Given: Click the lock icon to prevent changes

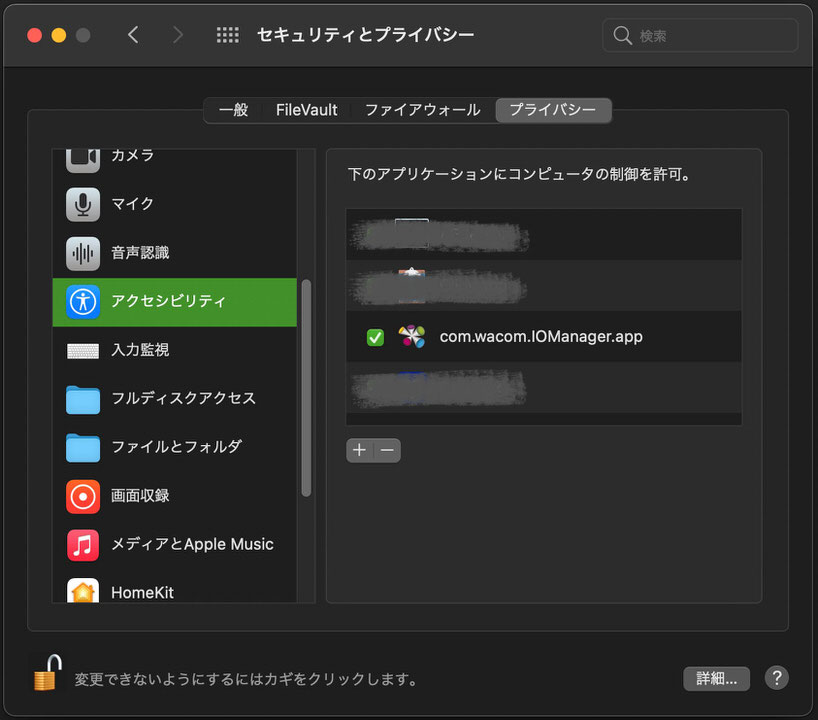Looking at the screenshot, I should point(47,673).
